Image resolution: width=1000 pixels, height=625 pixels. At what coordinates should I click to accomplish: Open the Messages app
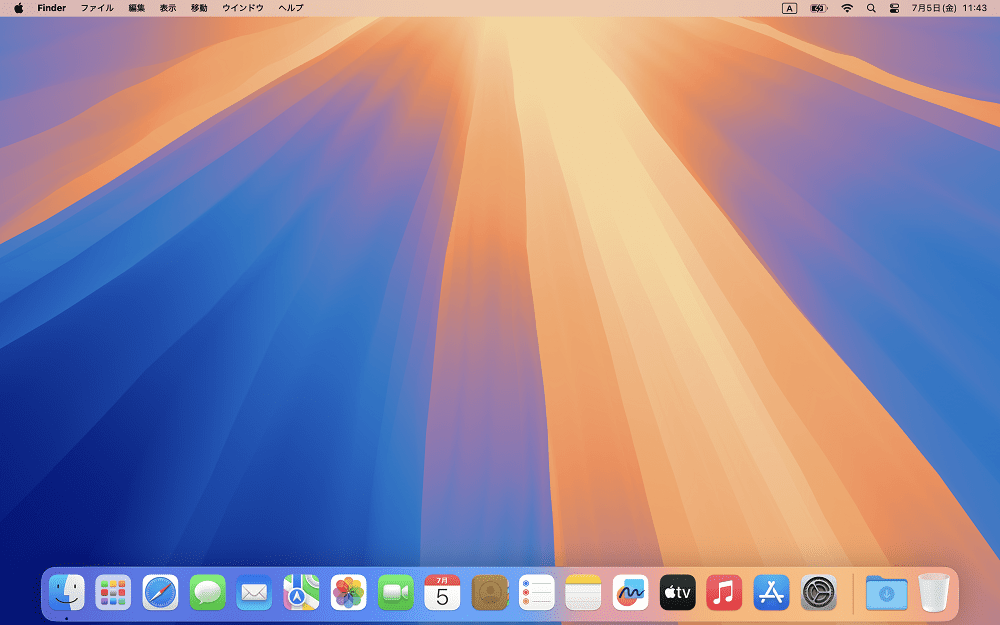point(207,592)
